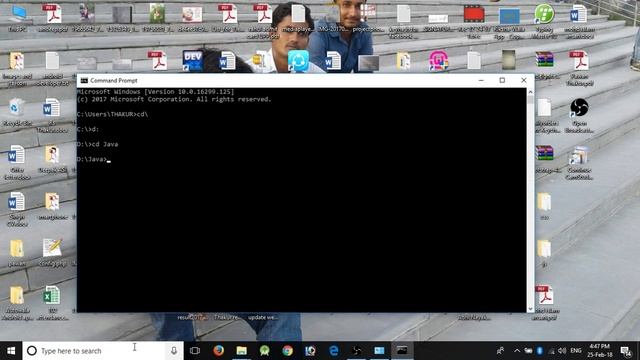This screenshot has width=640, height=360.
Task: Click the active Command Prompt taskbar button
Action: pos(402,351)
